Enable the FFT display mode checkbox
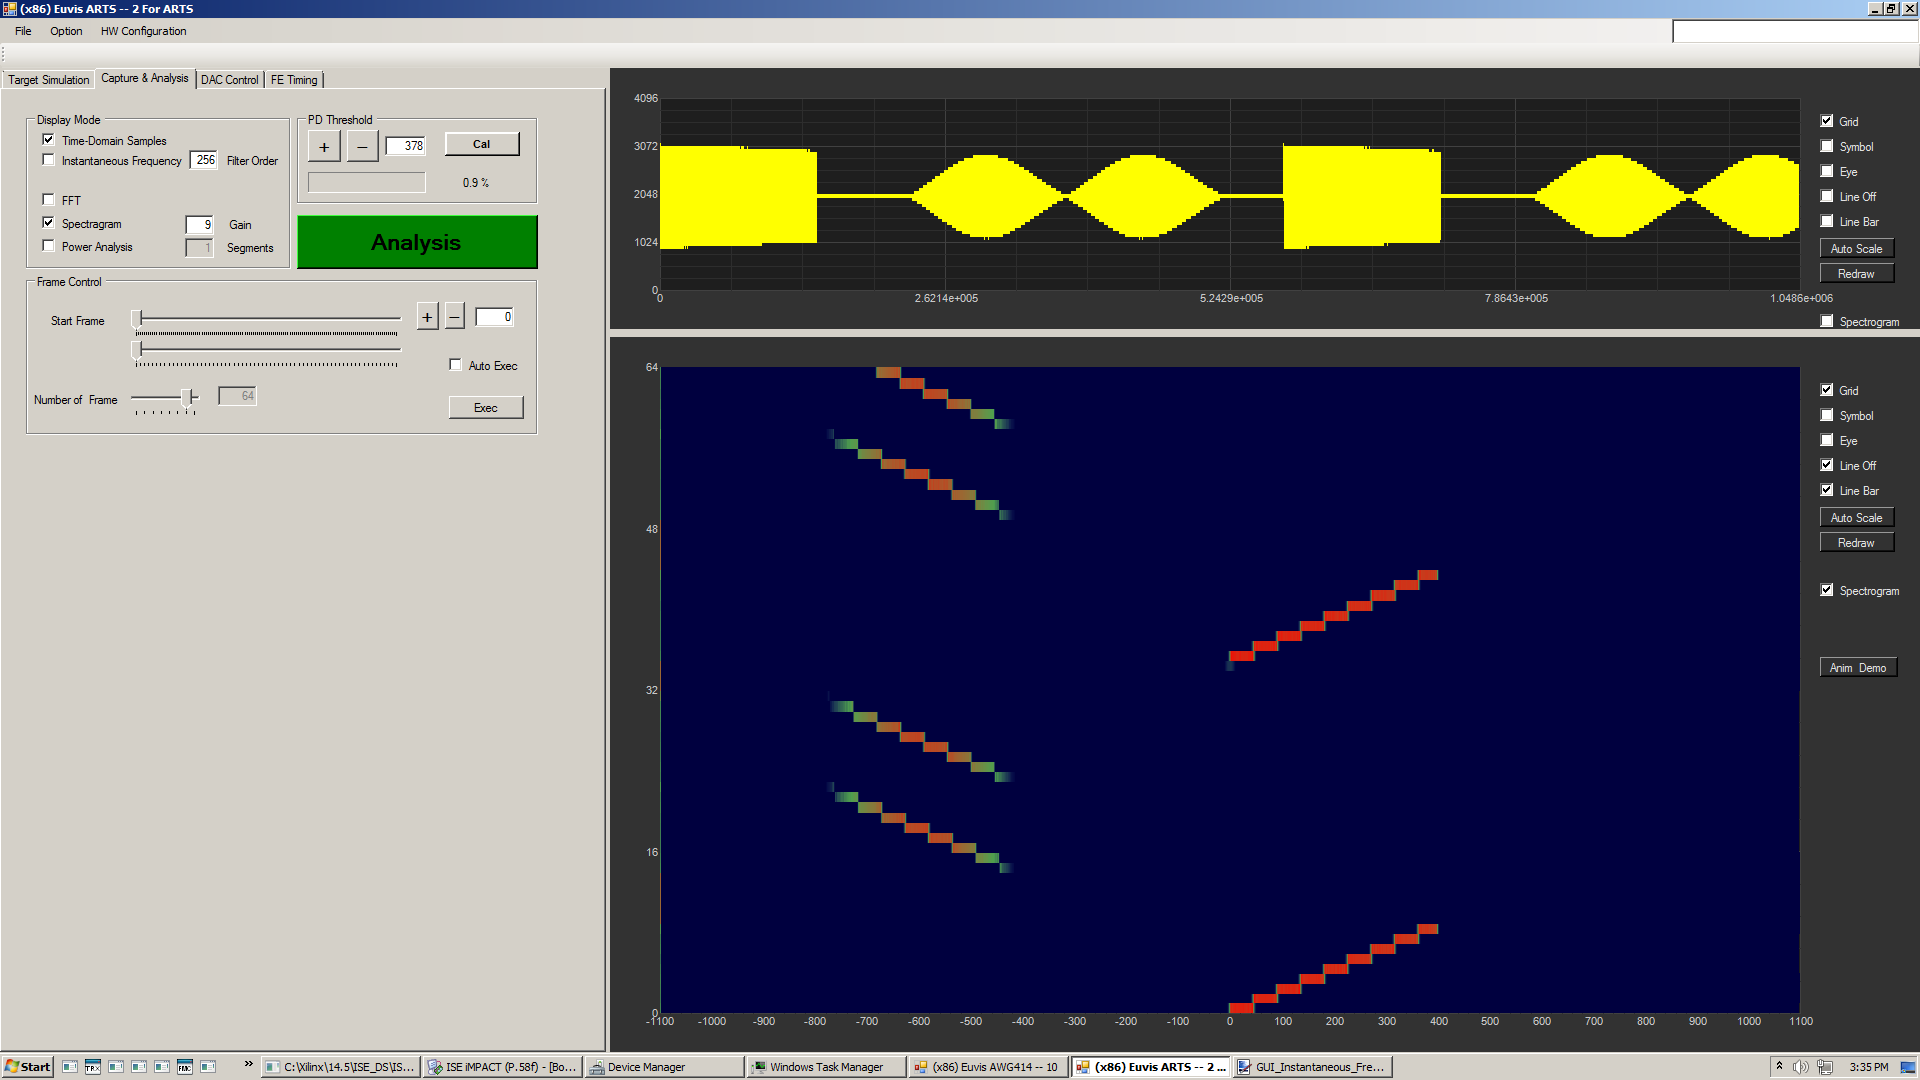Image resolution: width=1920 pixels, height=1080 pixels. [x=48, y=199]
